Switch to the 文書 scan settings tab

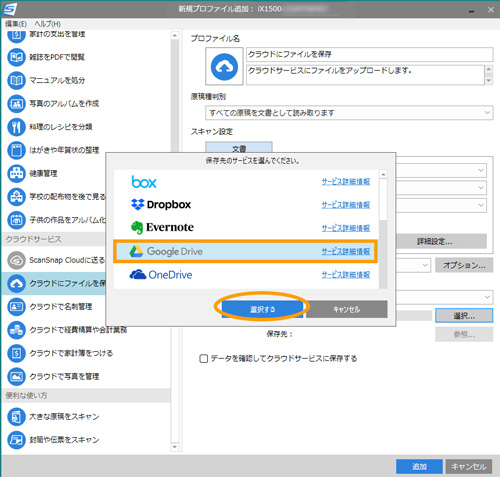coord(239,148)
